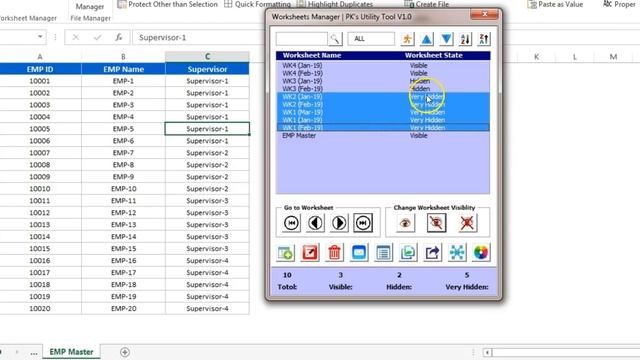Click Highlight Duplicates in ribbon
This screenshot has height=360, width=640.
point(335,4)
